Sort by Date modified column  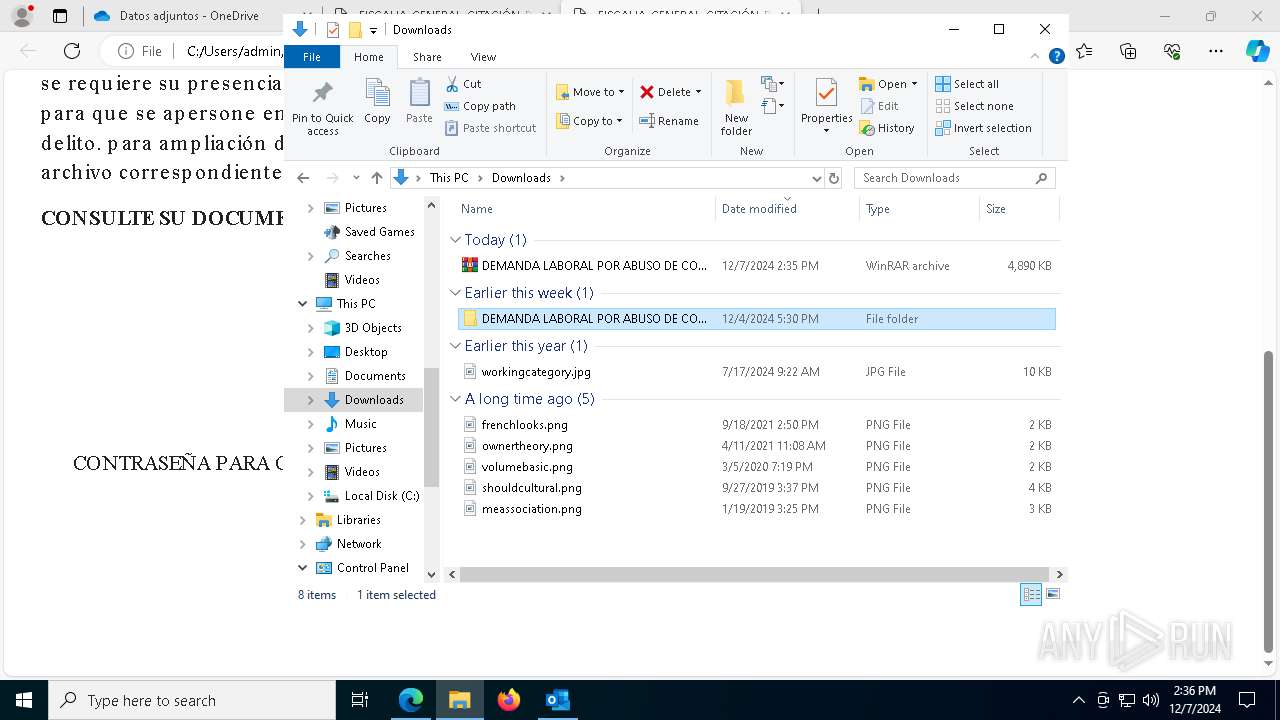point(787,209)
